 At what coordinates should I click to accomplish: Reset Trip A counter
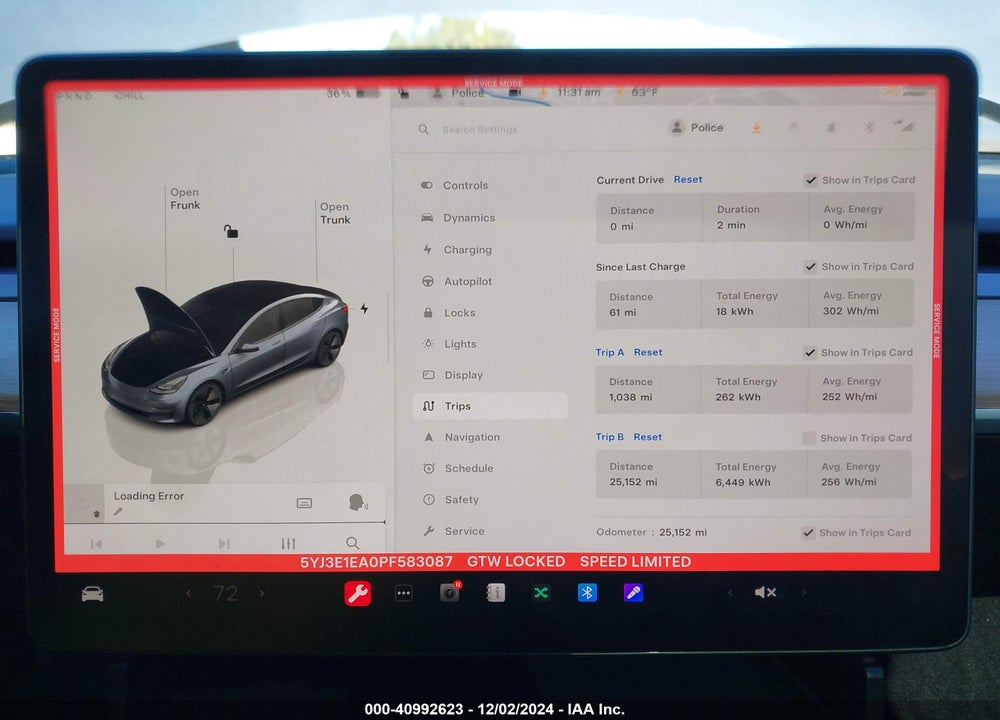(x=648, y=352)
